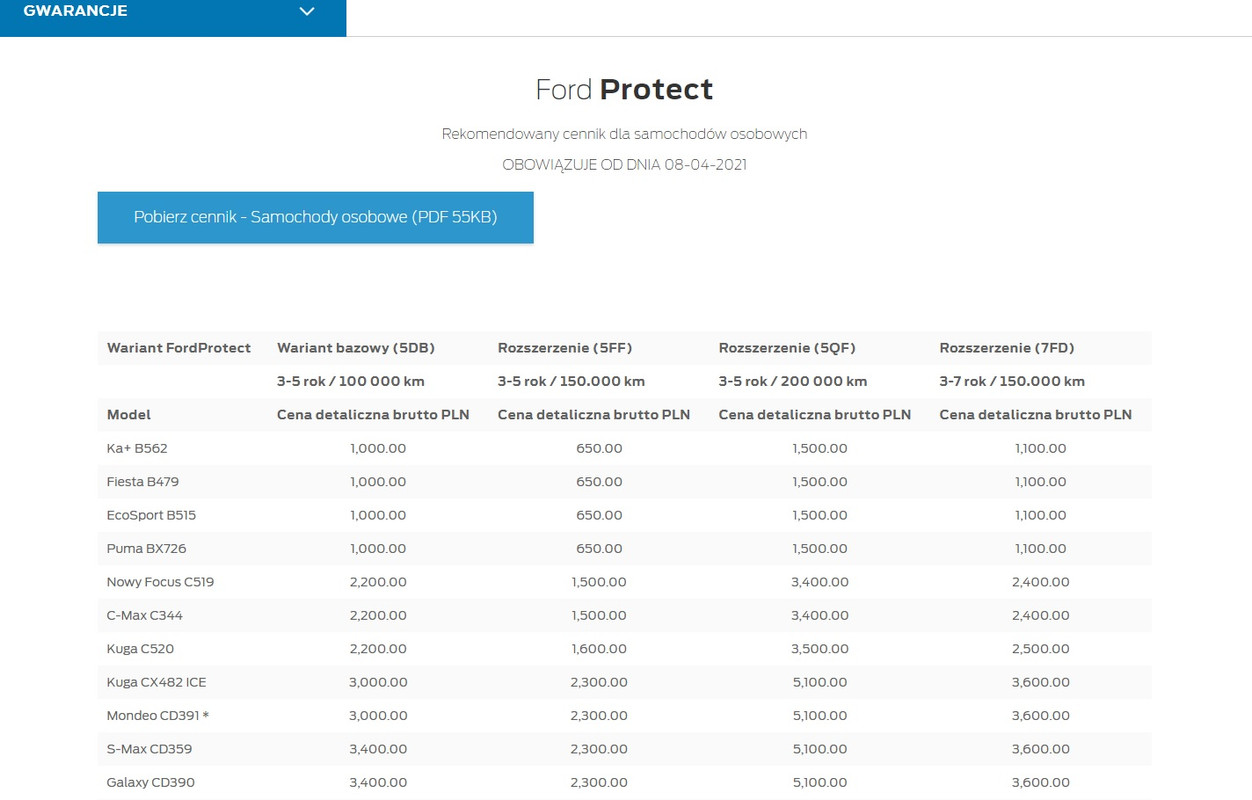Click the subtitle about recommended passenger car pricing

click(x=624, y=133)
